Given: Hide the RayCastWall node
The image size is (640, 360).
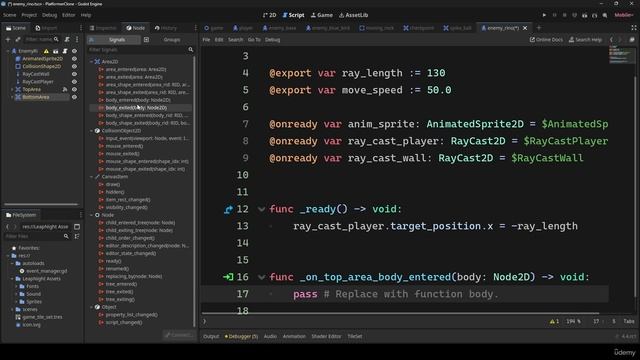Looking at the screenshot, I should pyautogui.click(x=74, y=74).
